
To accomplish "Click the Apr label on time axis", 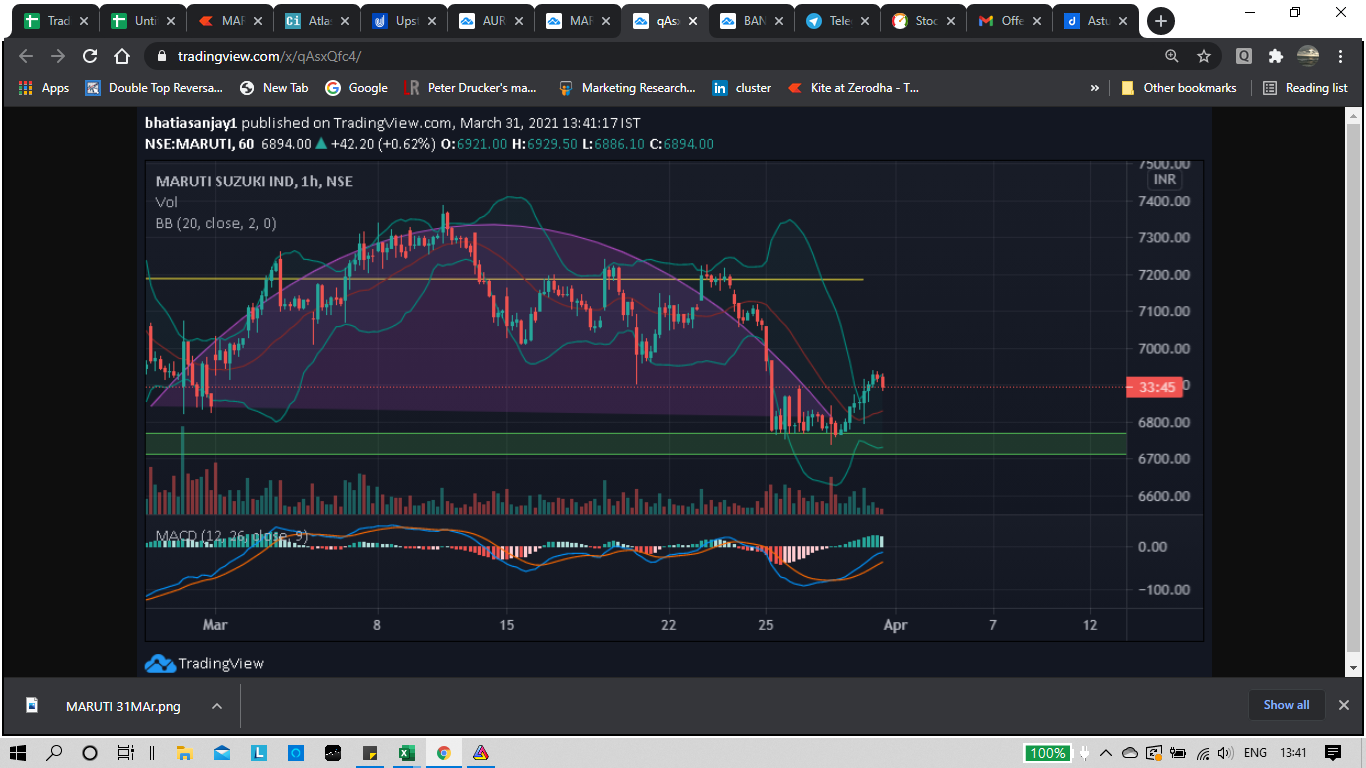I will click(x=895, y=625).
